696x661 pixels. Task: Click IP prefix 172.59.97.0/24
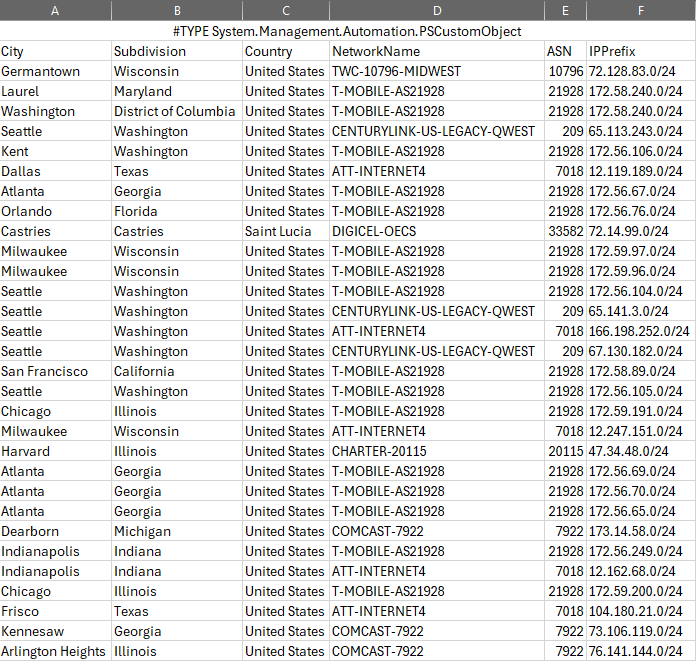coord(641,251)
